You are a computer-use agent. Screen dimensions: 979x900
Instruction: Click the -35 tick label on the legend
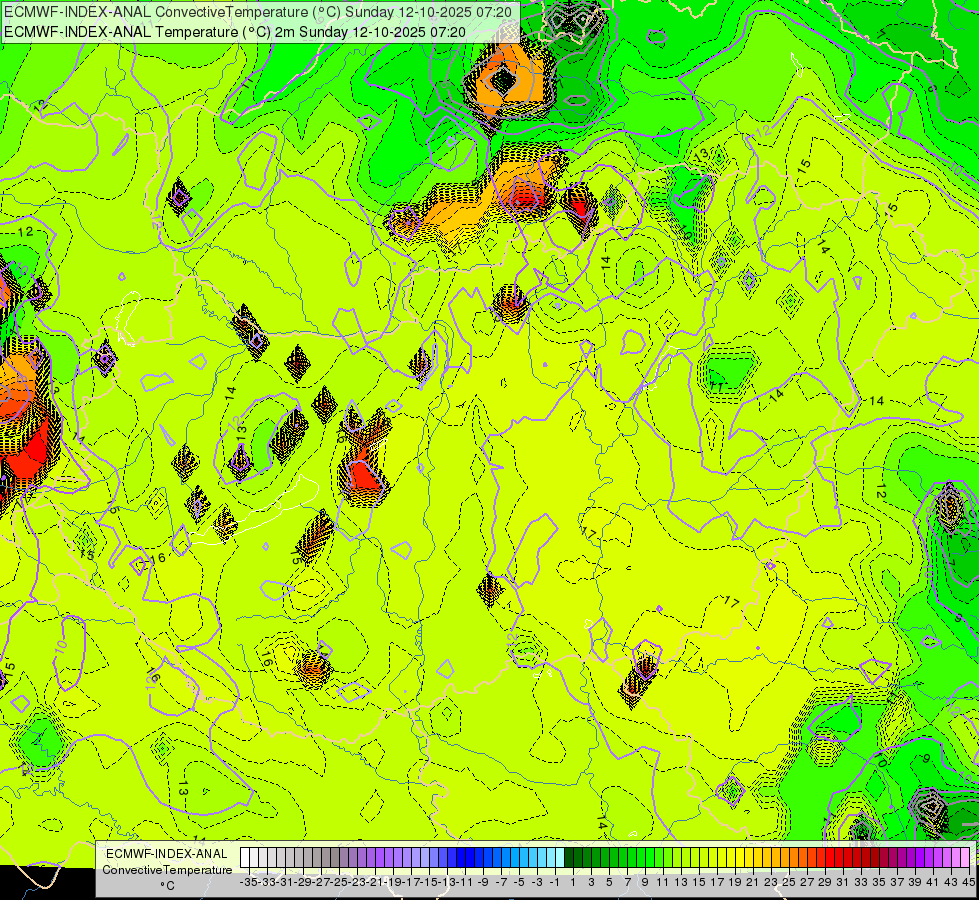[248, 882]
